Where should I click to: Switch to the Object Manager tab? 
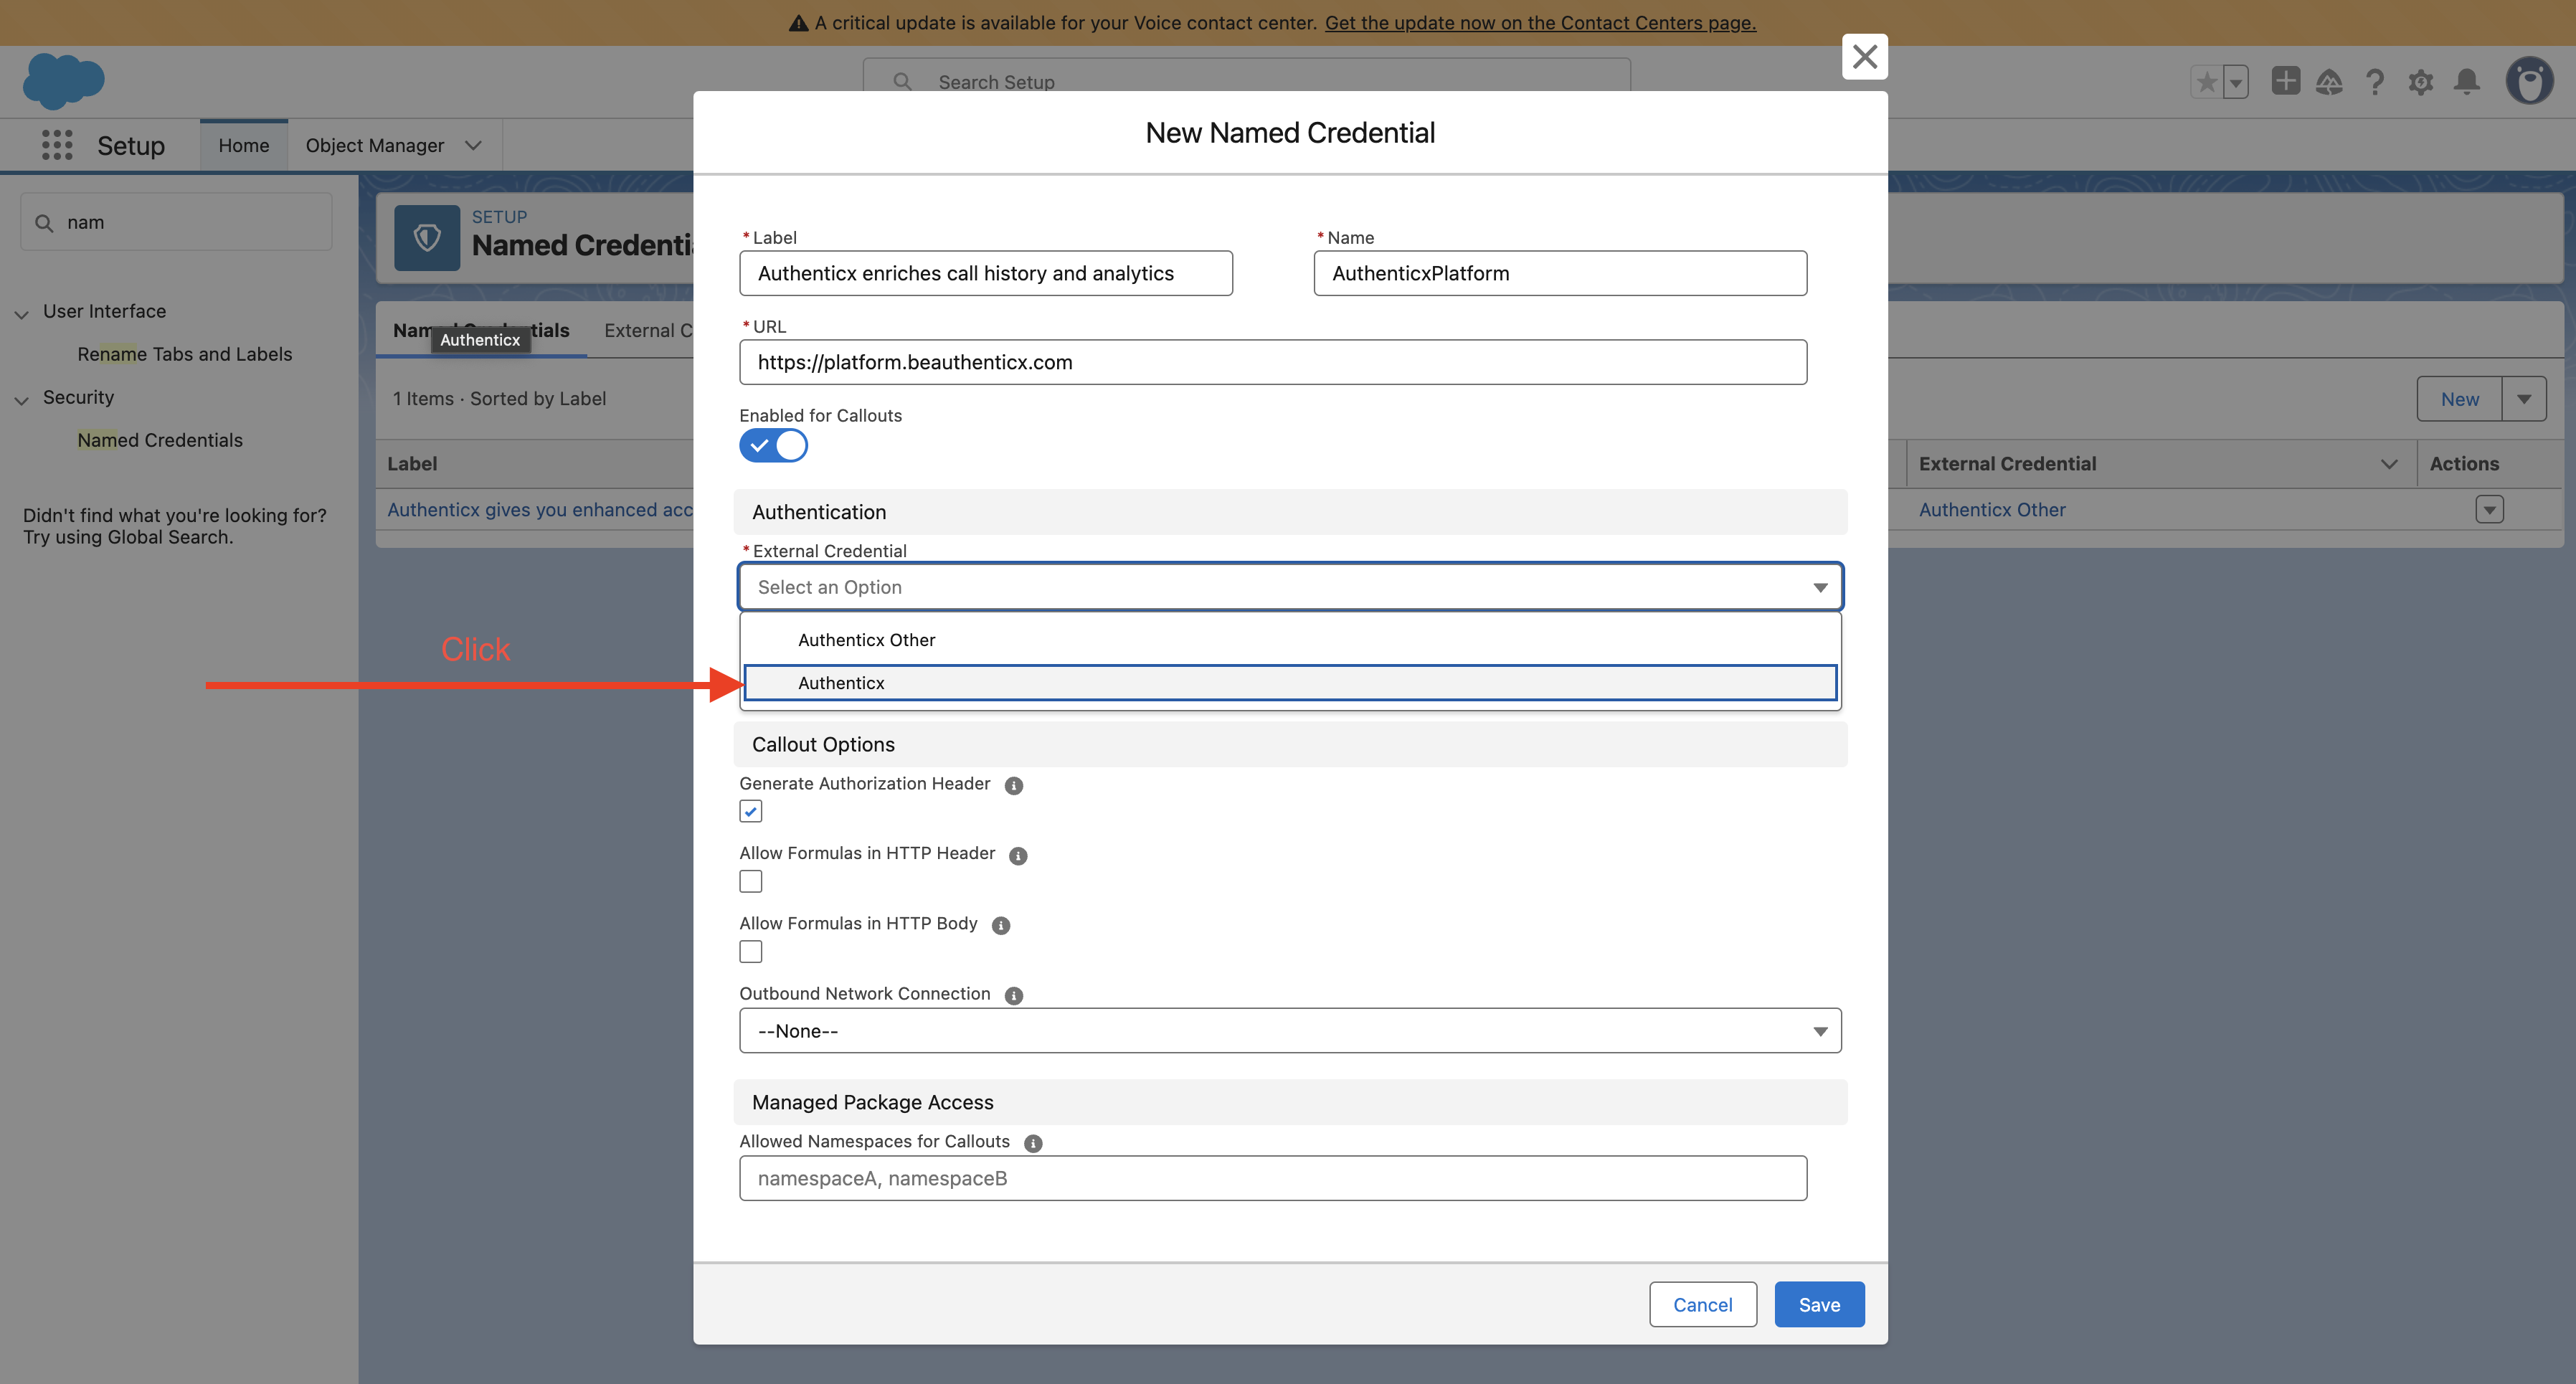[375, 145]
